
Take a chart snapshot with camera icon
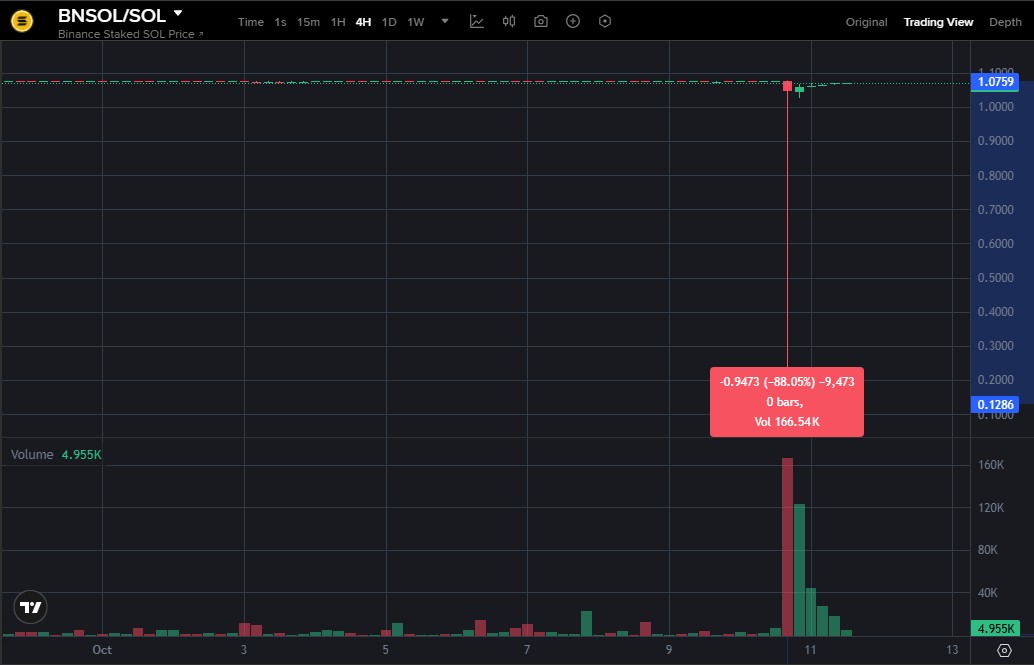tap(541, 22)
